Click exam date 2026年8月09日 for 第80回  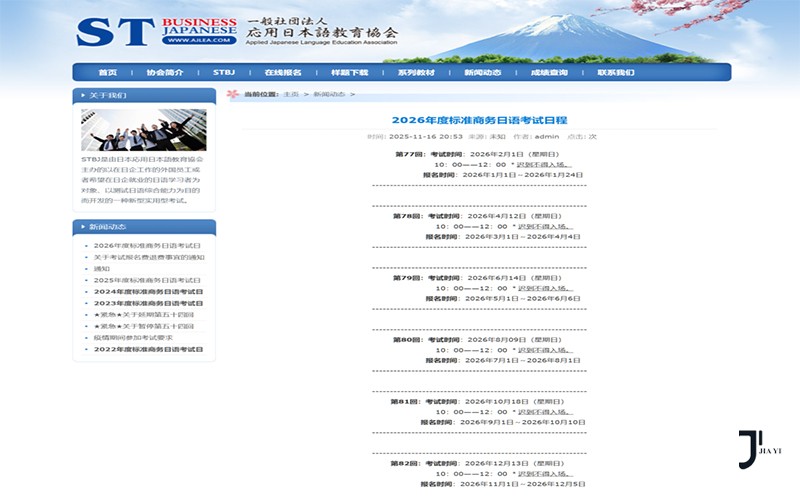click(x=497, y=340)
